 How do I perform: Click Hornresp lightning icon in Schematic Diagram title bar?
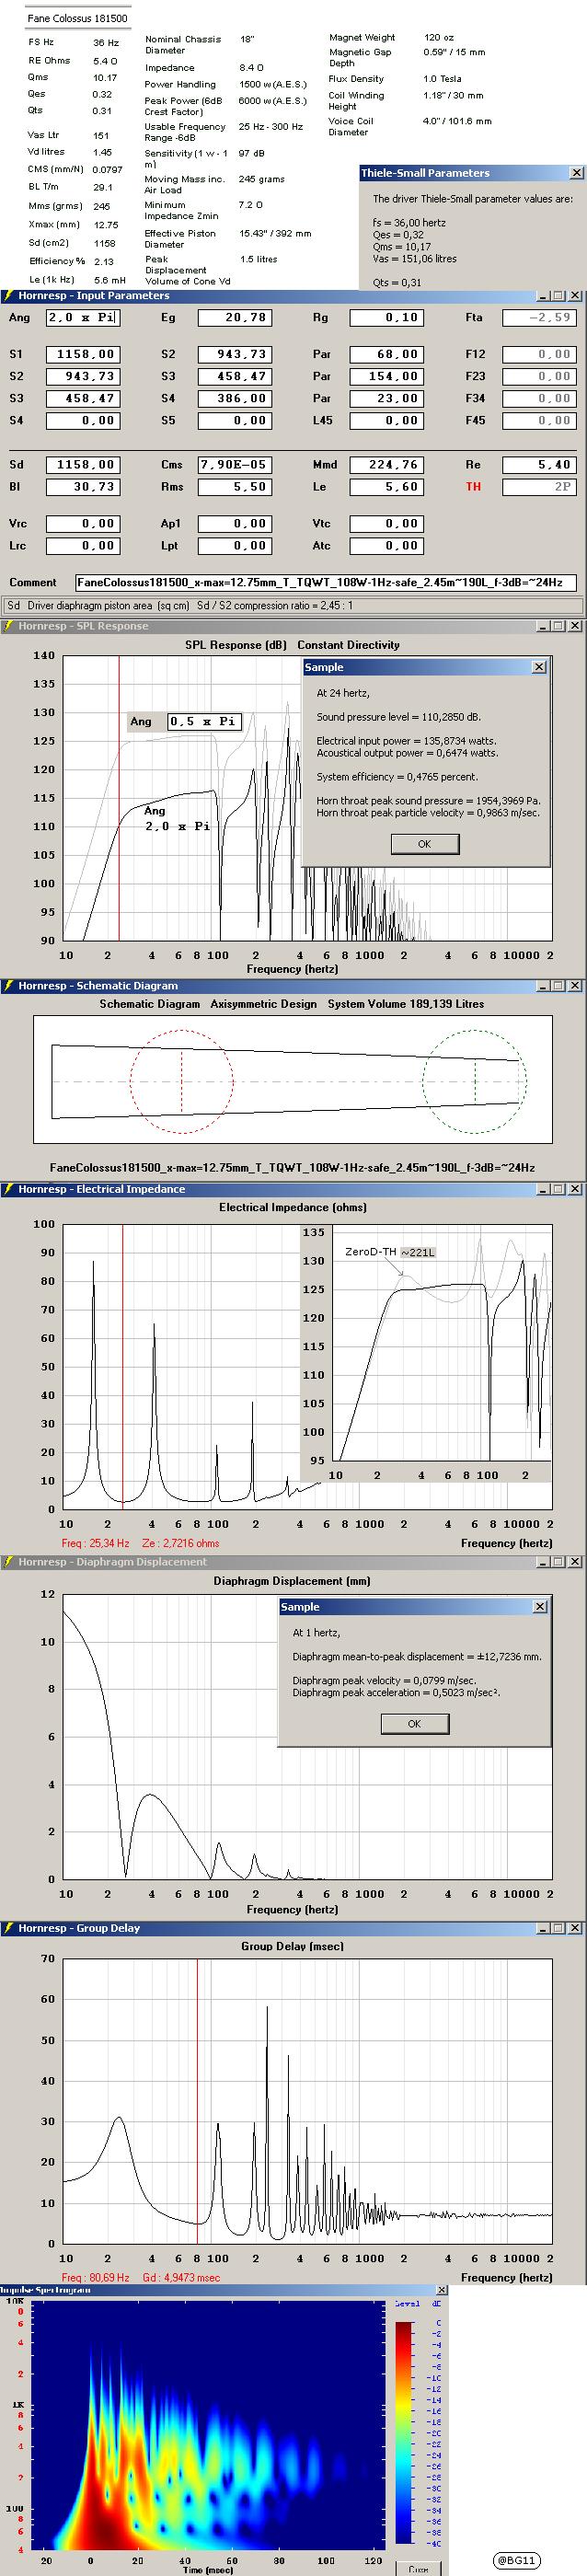(8, 986)
